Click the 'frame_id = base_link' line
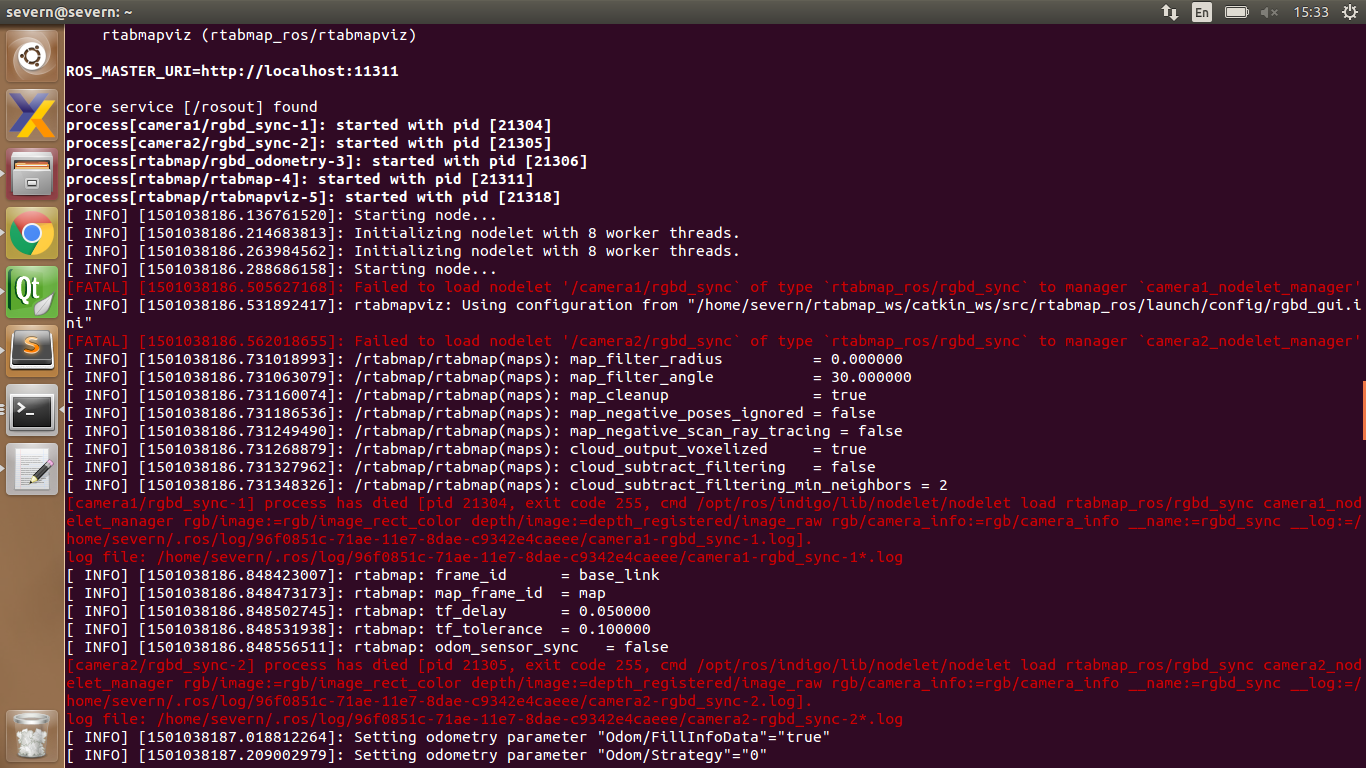 (363, 575)
